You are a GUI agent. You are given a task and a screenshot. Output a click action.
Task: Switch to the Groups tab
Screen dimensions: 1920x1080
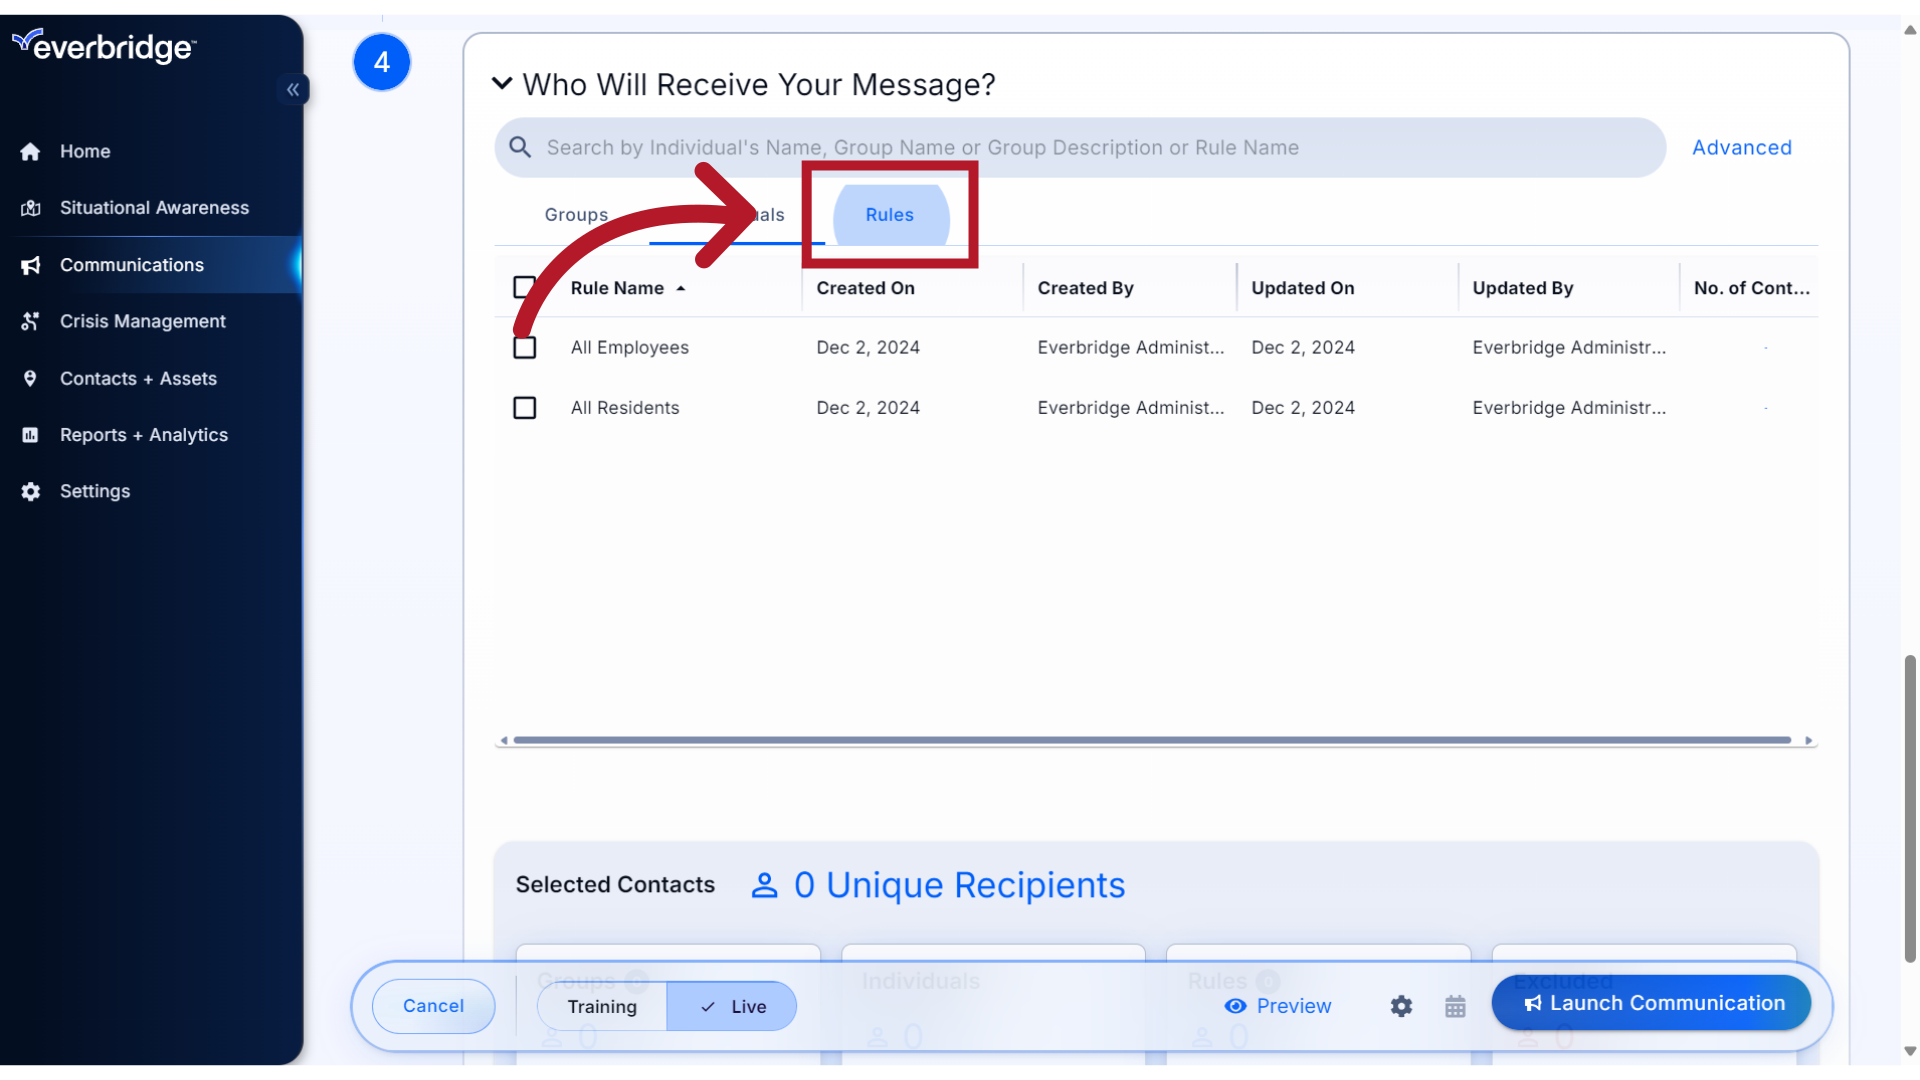(x=575, y=214)
